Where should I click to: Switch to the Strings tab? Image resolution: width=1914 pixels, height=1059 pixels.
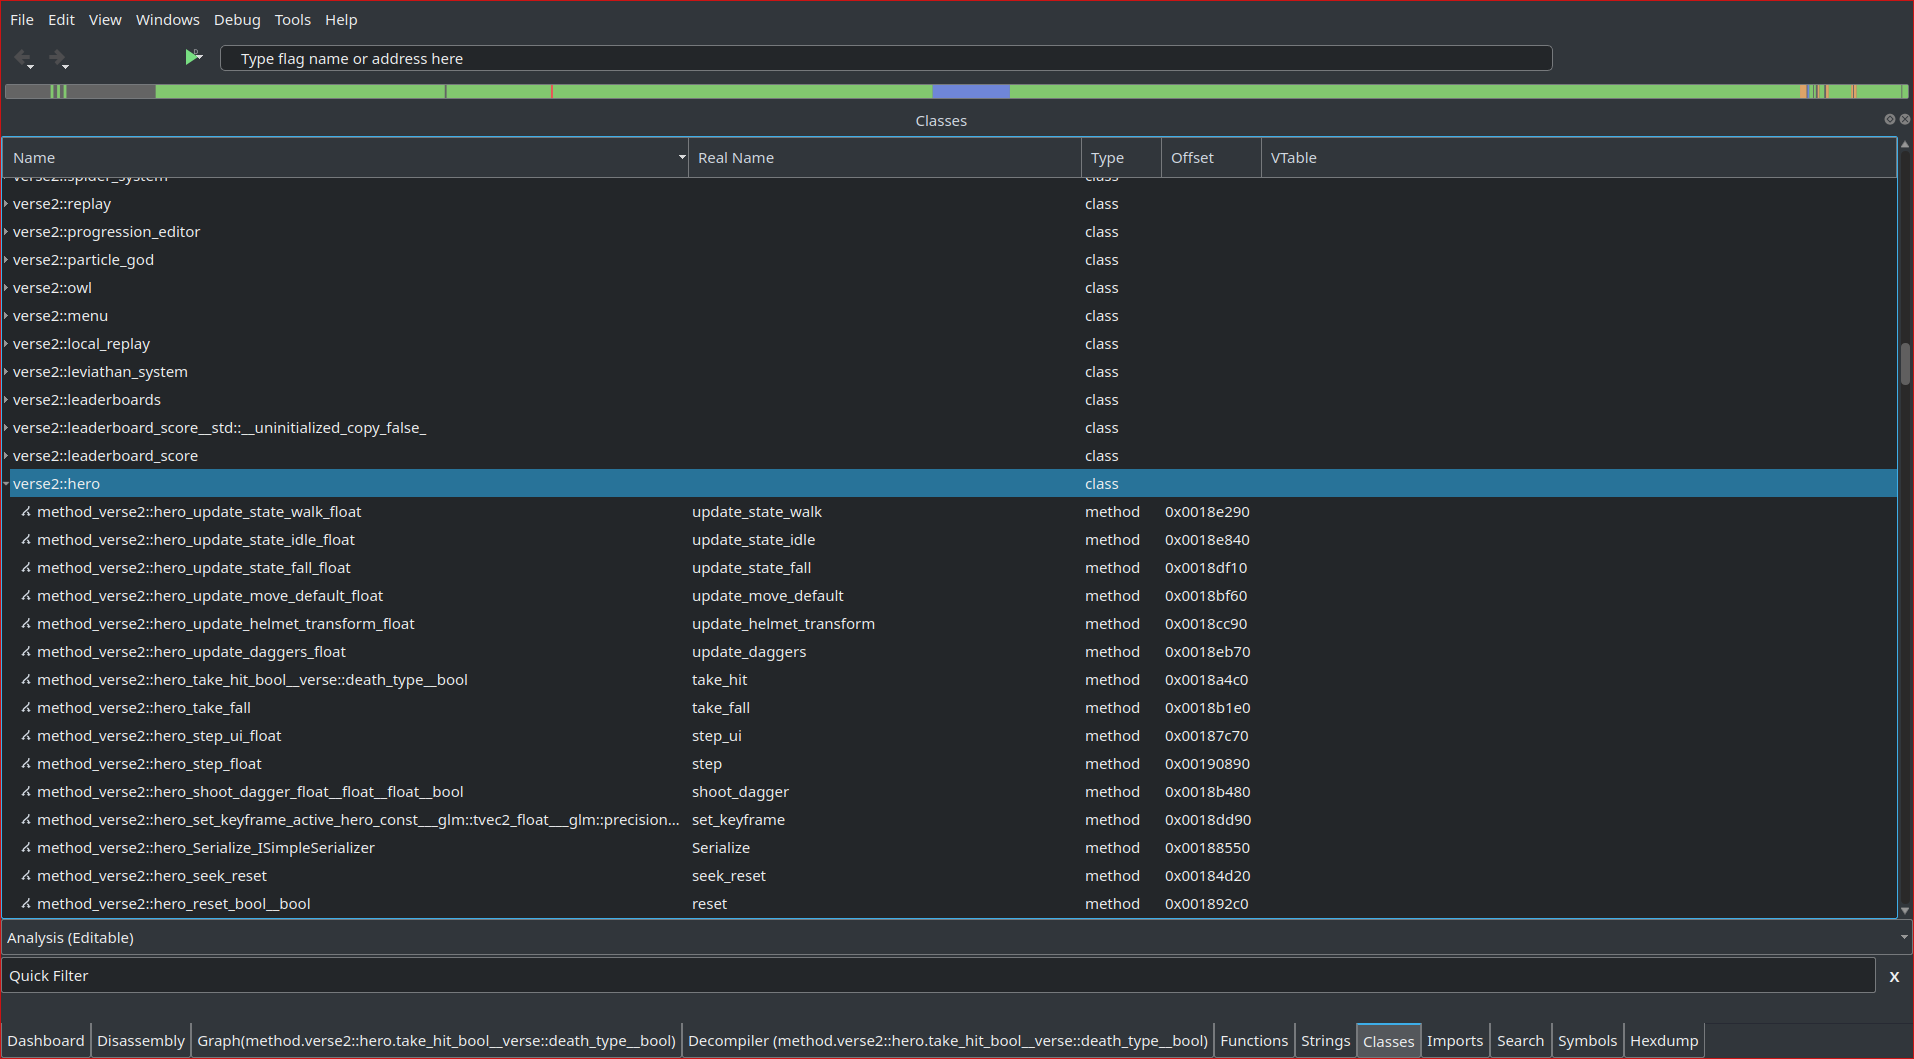tap(1326, 1041)
